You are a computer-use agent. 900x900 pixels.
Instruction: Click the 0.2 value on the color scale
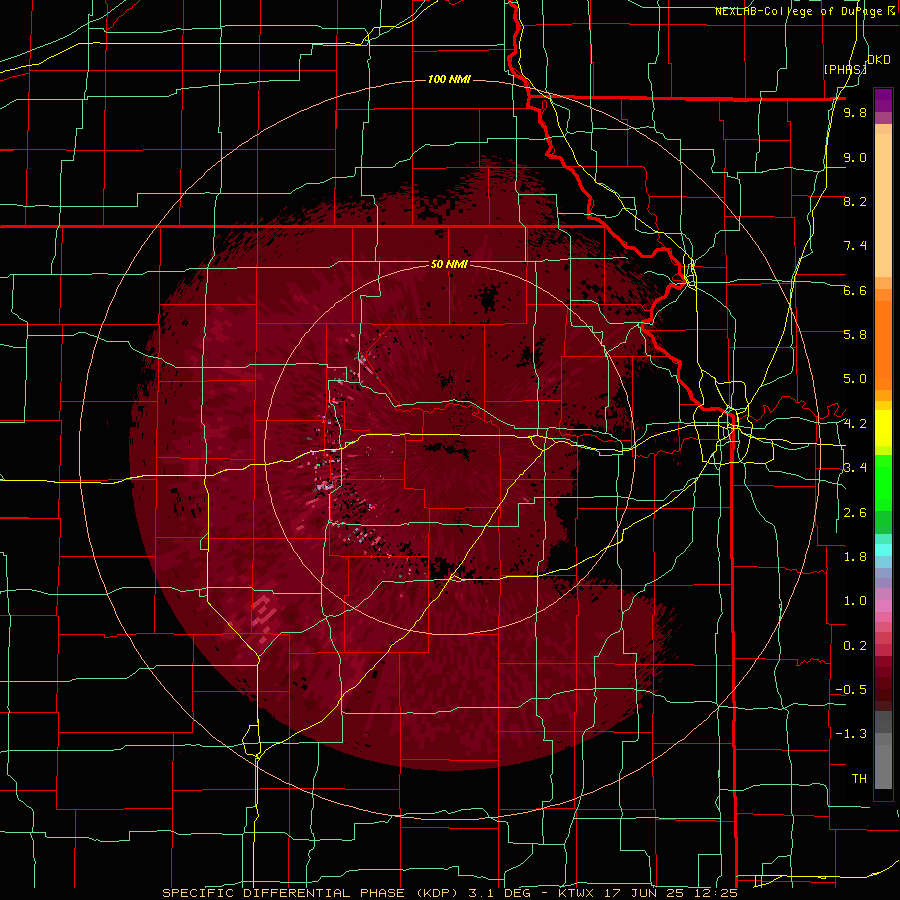pyautogui.click(x=855, y=646)
